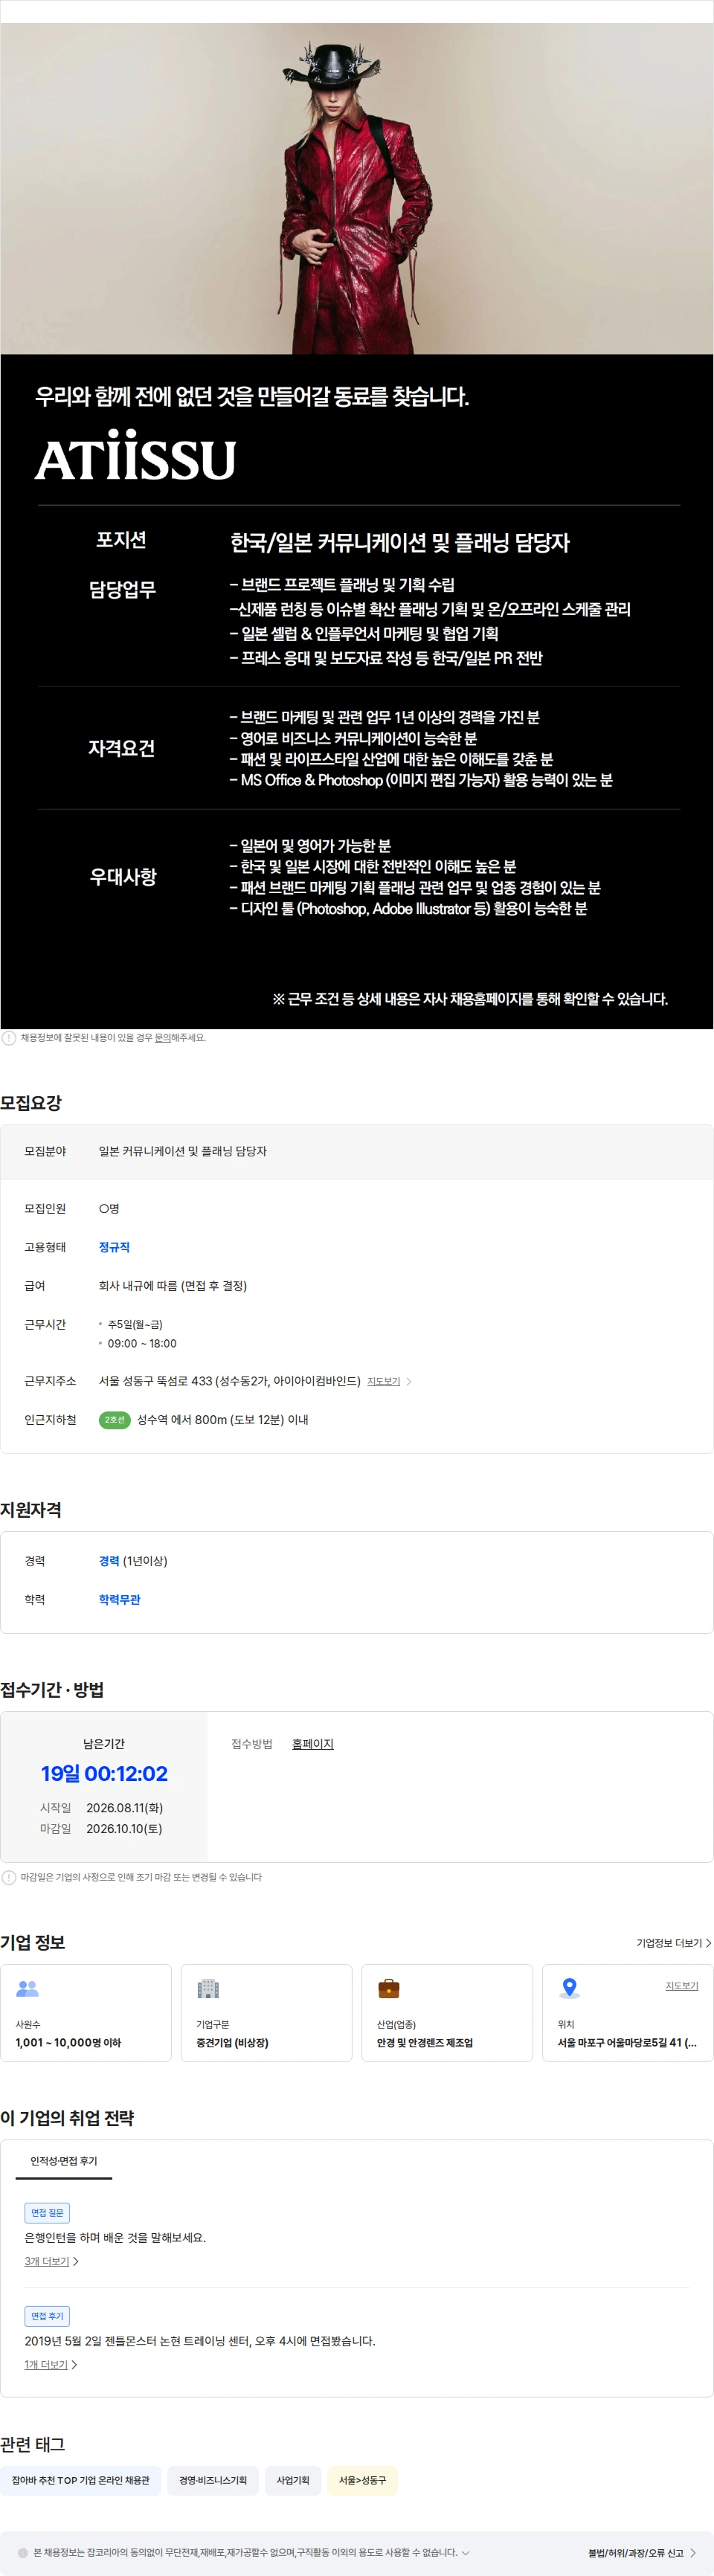Click the 사원수 1,001 ~ 10,000명 이하 card

[x=86, y=2013]
